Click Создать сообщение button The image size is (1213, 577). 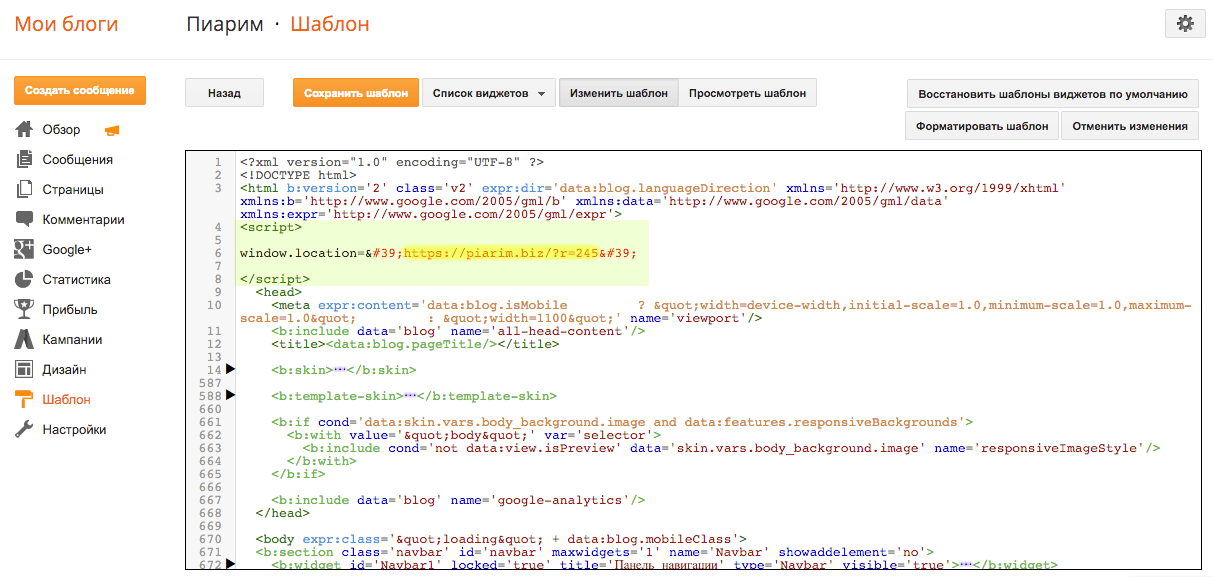[80, 90]
